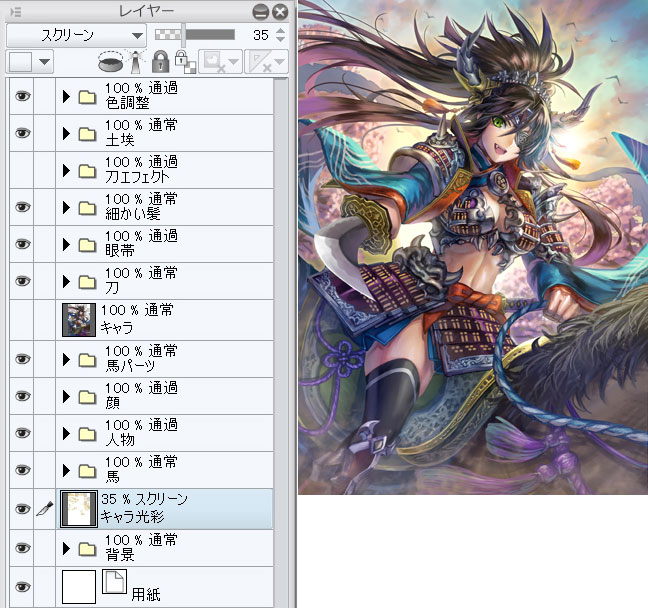Click the layer list vertical scrollbar
The image size is (648, 608).
pyautogui.click(x=281, y=341)
